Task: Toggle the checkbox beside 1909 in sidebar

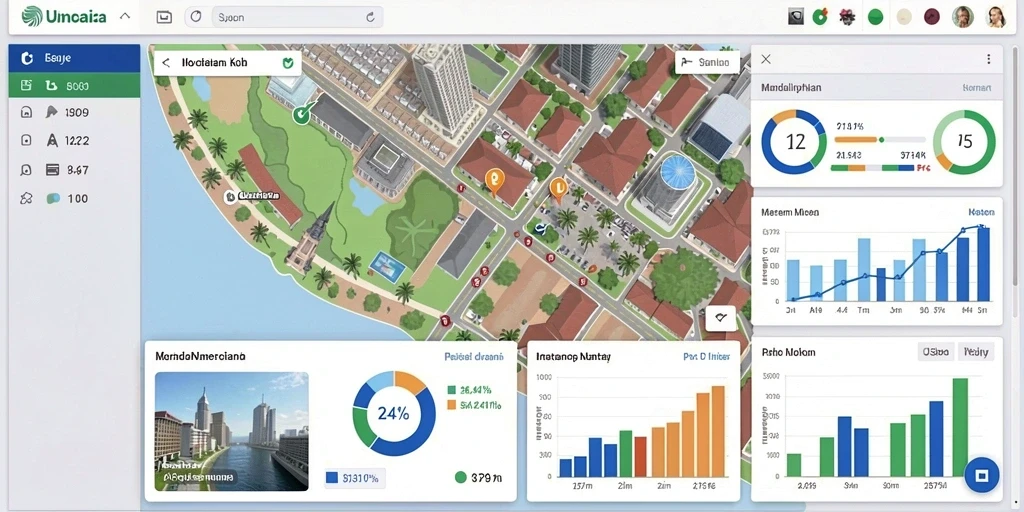Action: [26, 112]
